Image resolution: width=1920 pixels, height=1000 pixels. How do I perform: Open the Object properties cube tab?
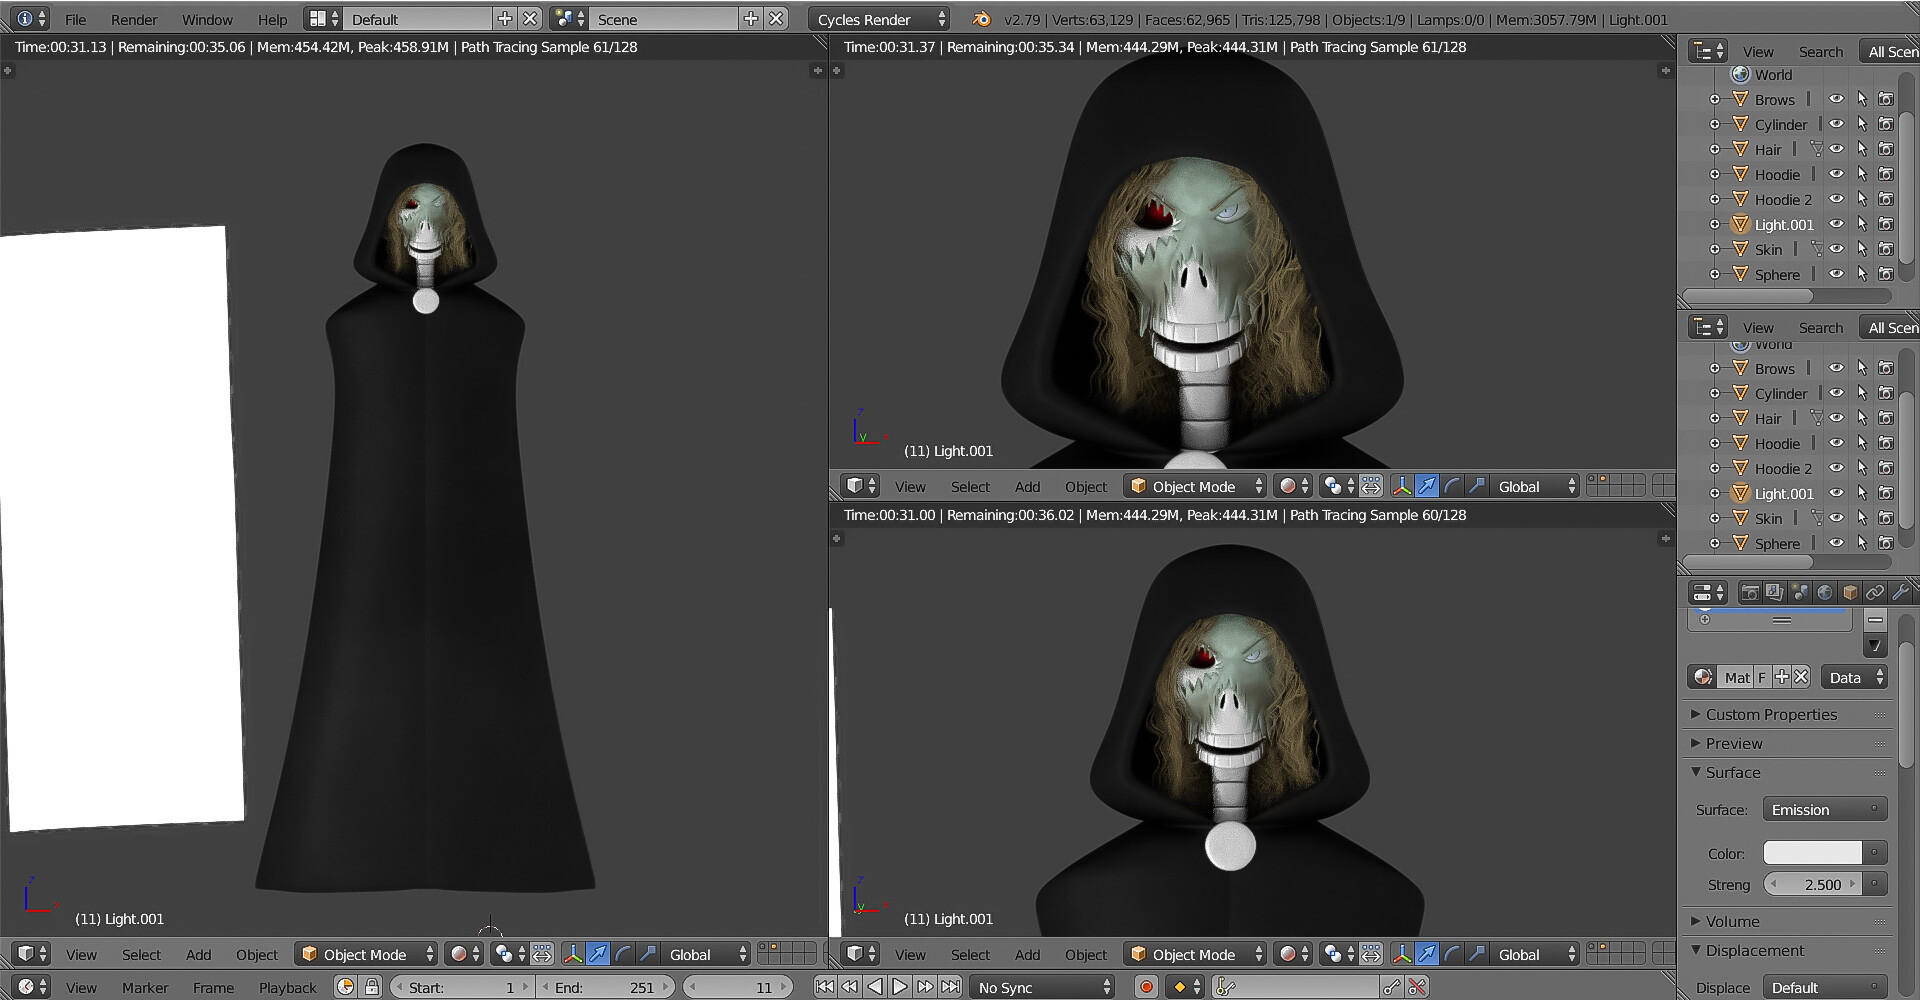click(x=1850, y=592)
